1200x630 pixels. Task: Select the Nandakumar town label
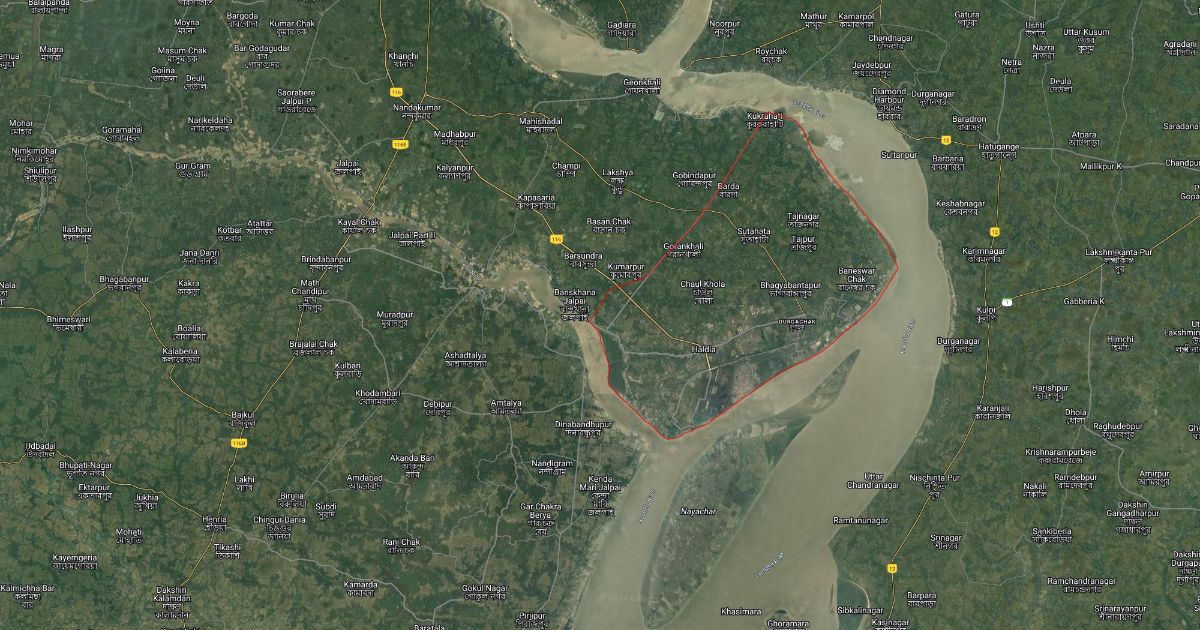pyautogui.click(x=417, y=106)
